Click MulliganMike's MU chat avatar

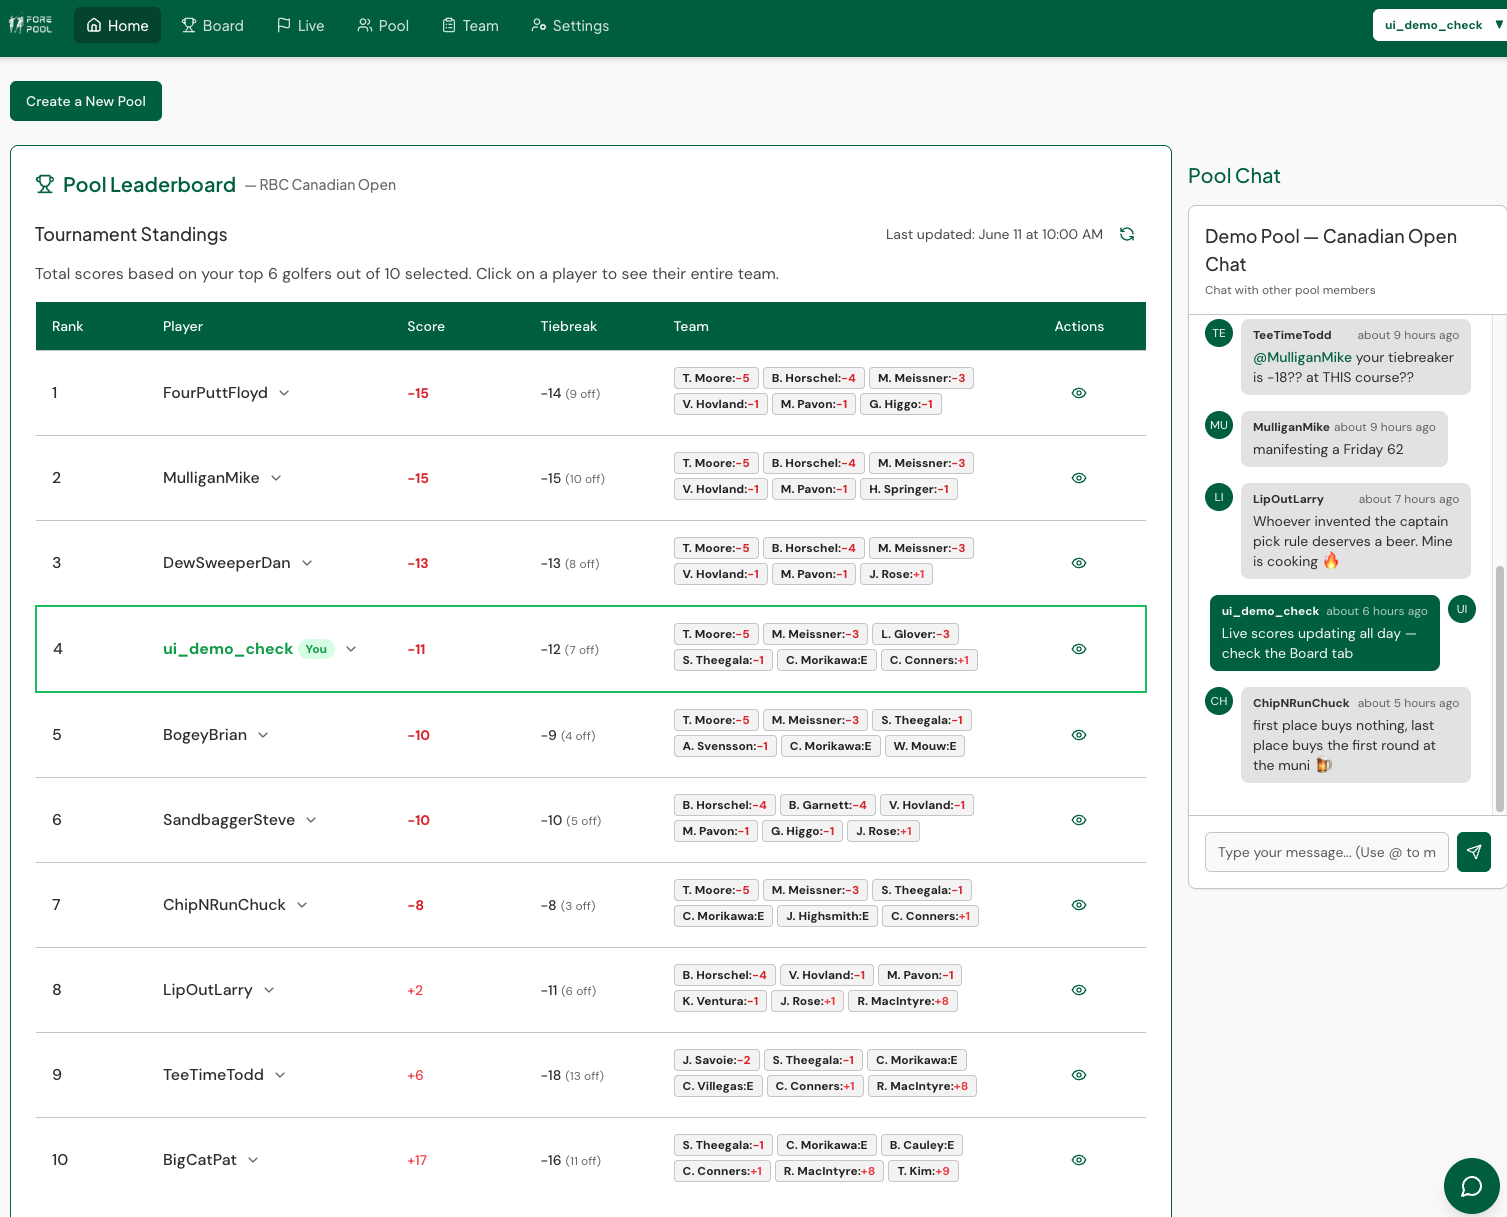pos(1219,425)
